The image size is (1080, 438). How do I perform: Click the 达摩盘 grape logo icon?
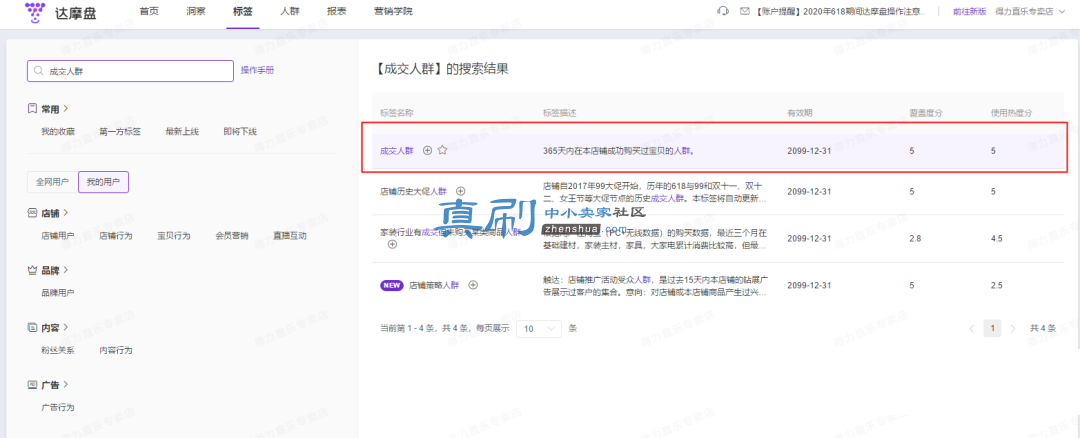[34, 10]
